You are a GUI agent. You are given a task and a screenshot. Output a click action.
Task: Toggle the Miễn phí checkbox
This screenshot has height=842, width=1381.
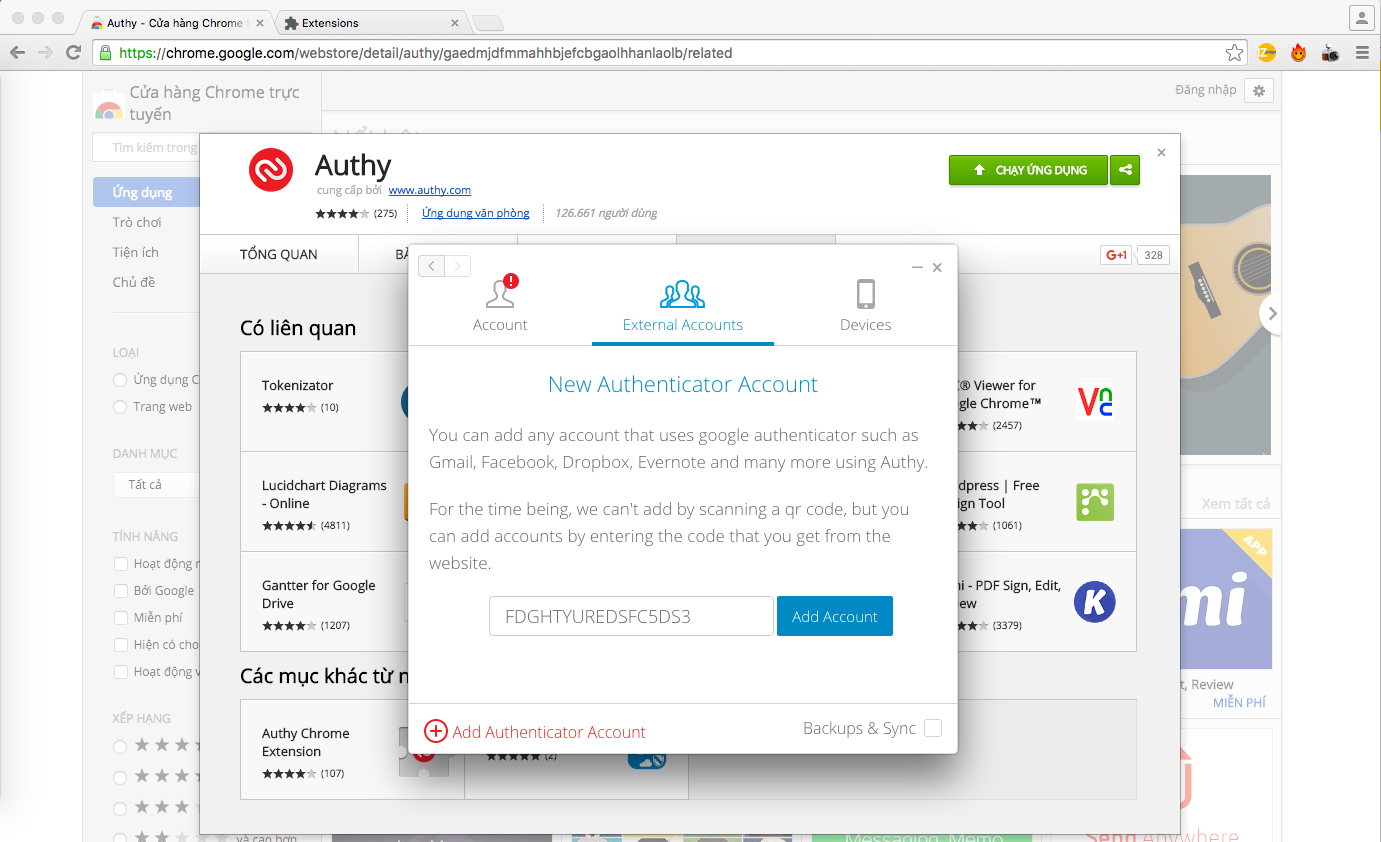point(121,618)
